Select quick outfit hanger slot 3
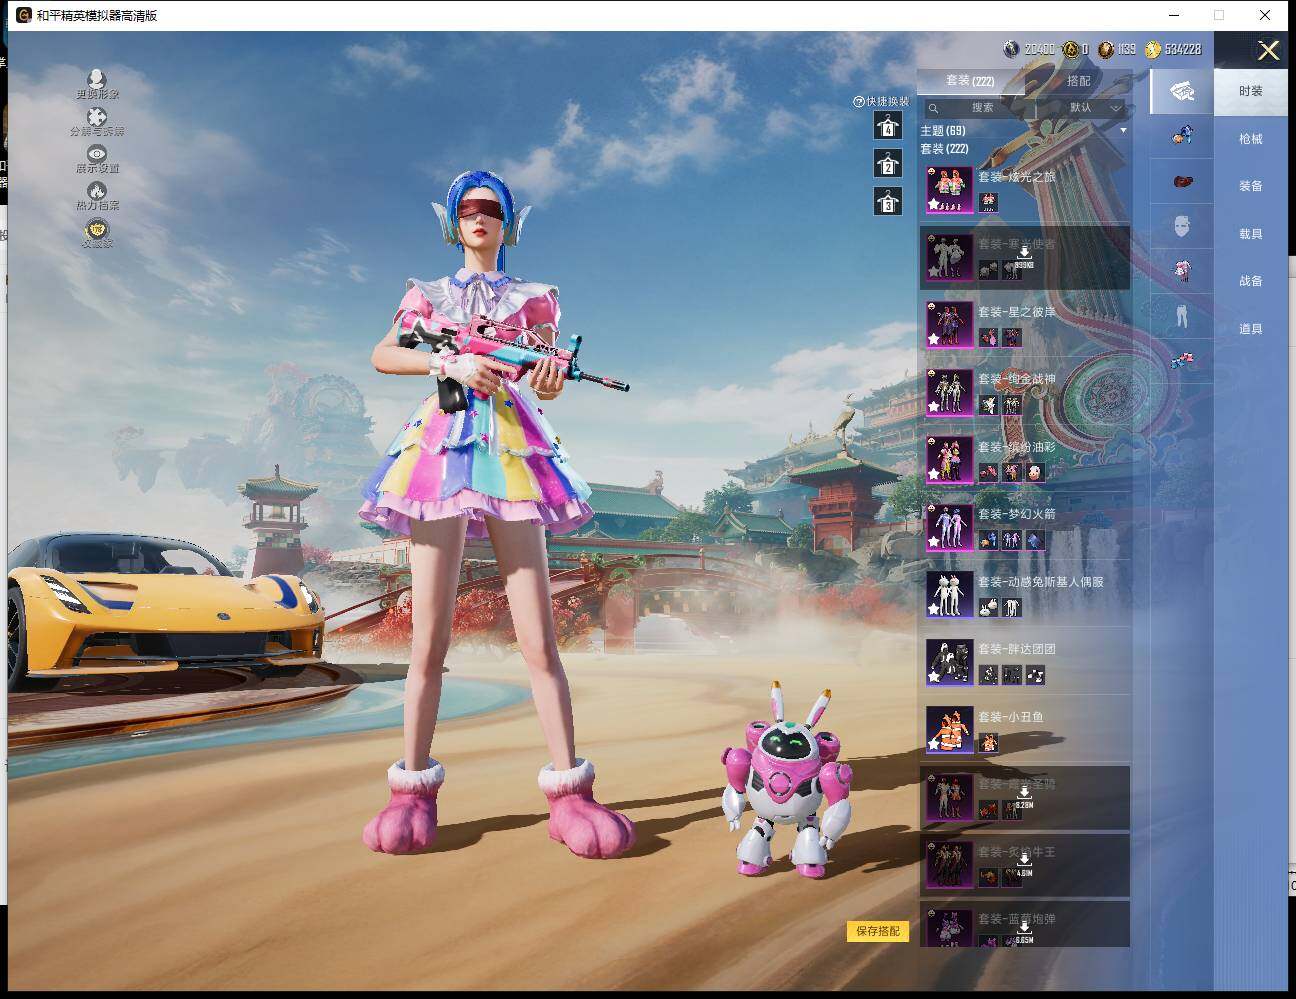Viewport: 1296px width, 999px height. point(887,202)
